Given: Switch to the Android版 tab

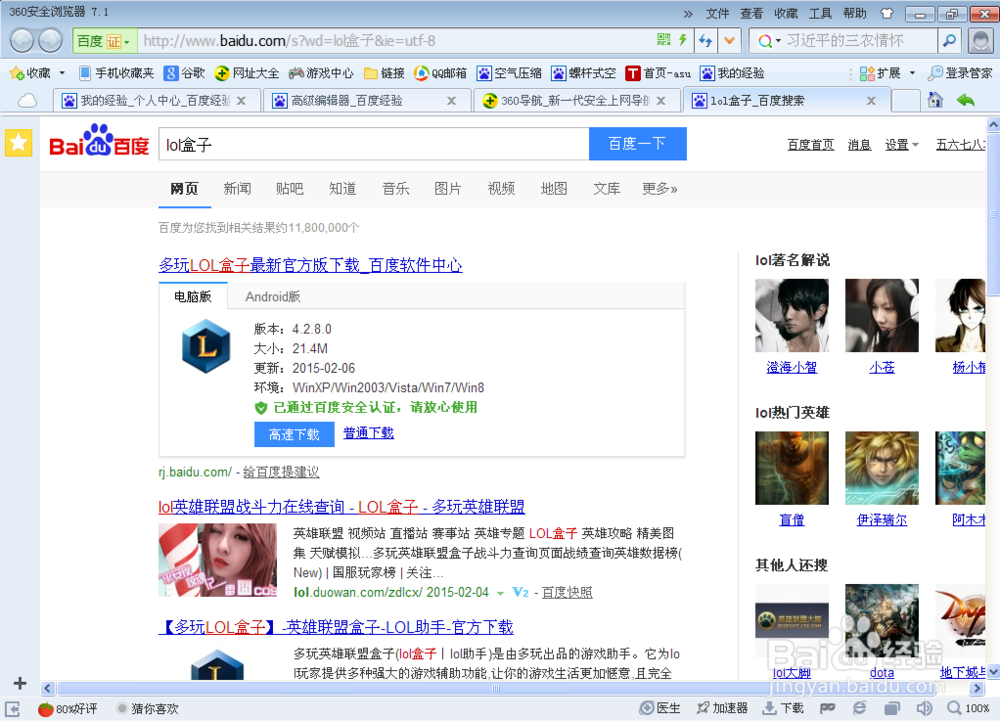Looking at the screenshot, I should 273,296.
